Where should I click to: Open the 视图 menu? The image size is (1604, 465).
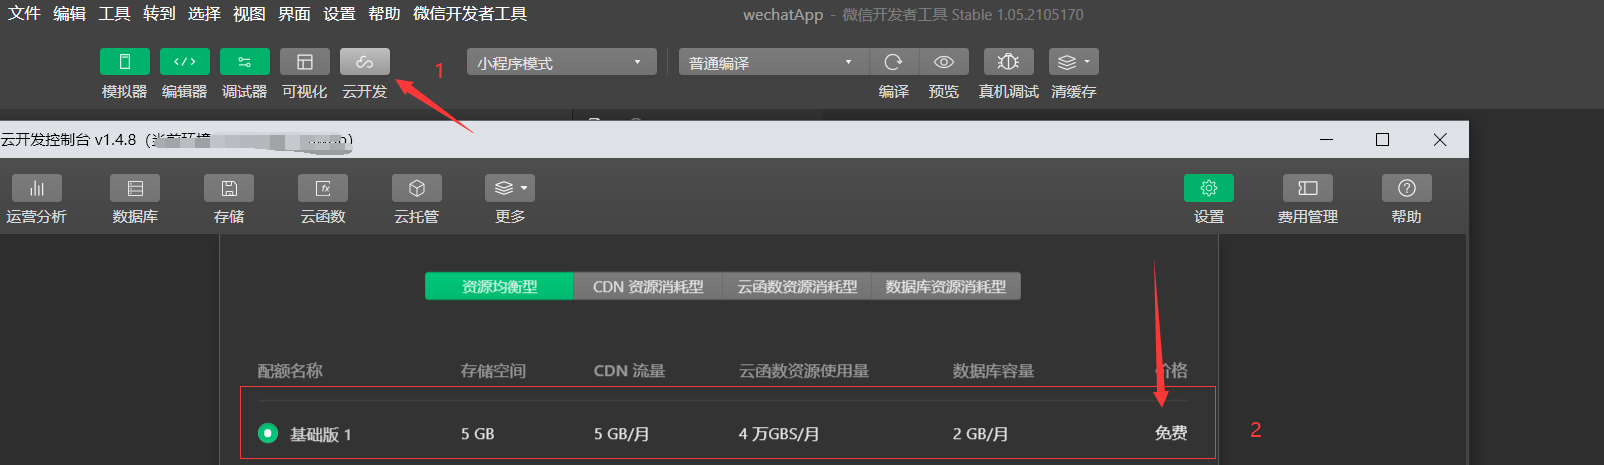249,14
